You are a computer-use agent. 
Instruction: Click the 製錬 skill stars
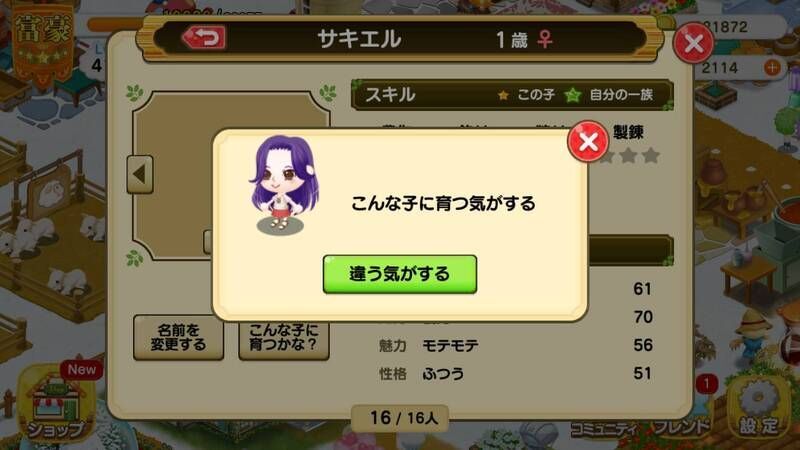pyautogui.click(x=629, y=155)
